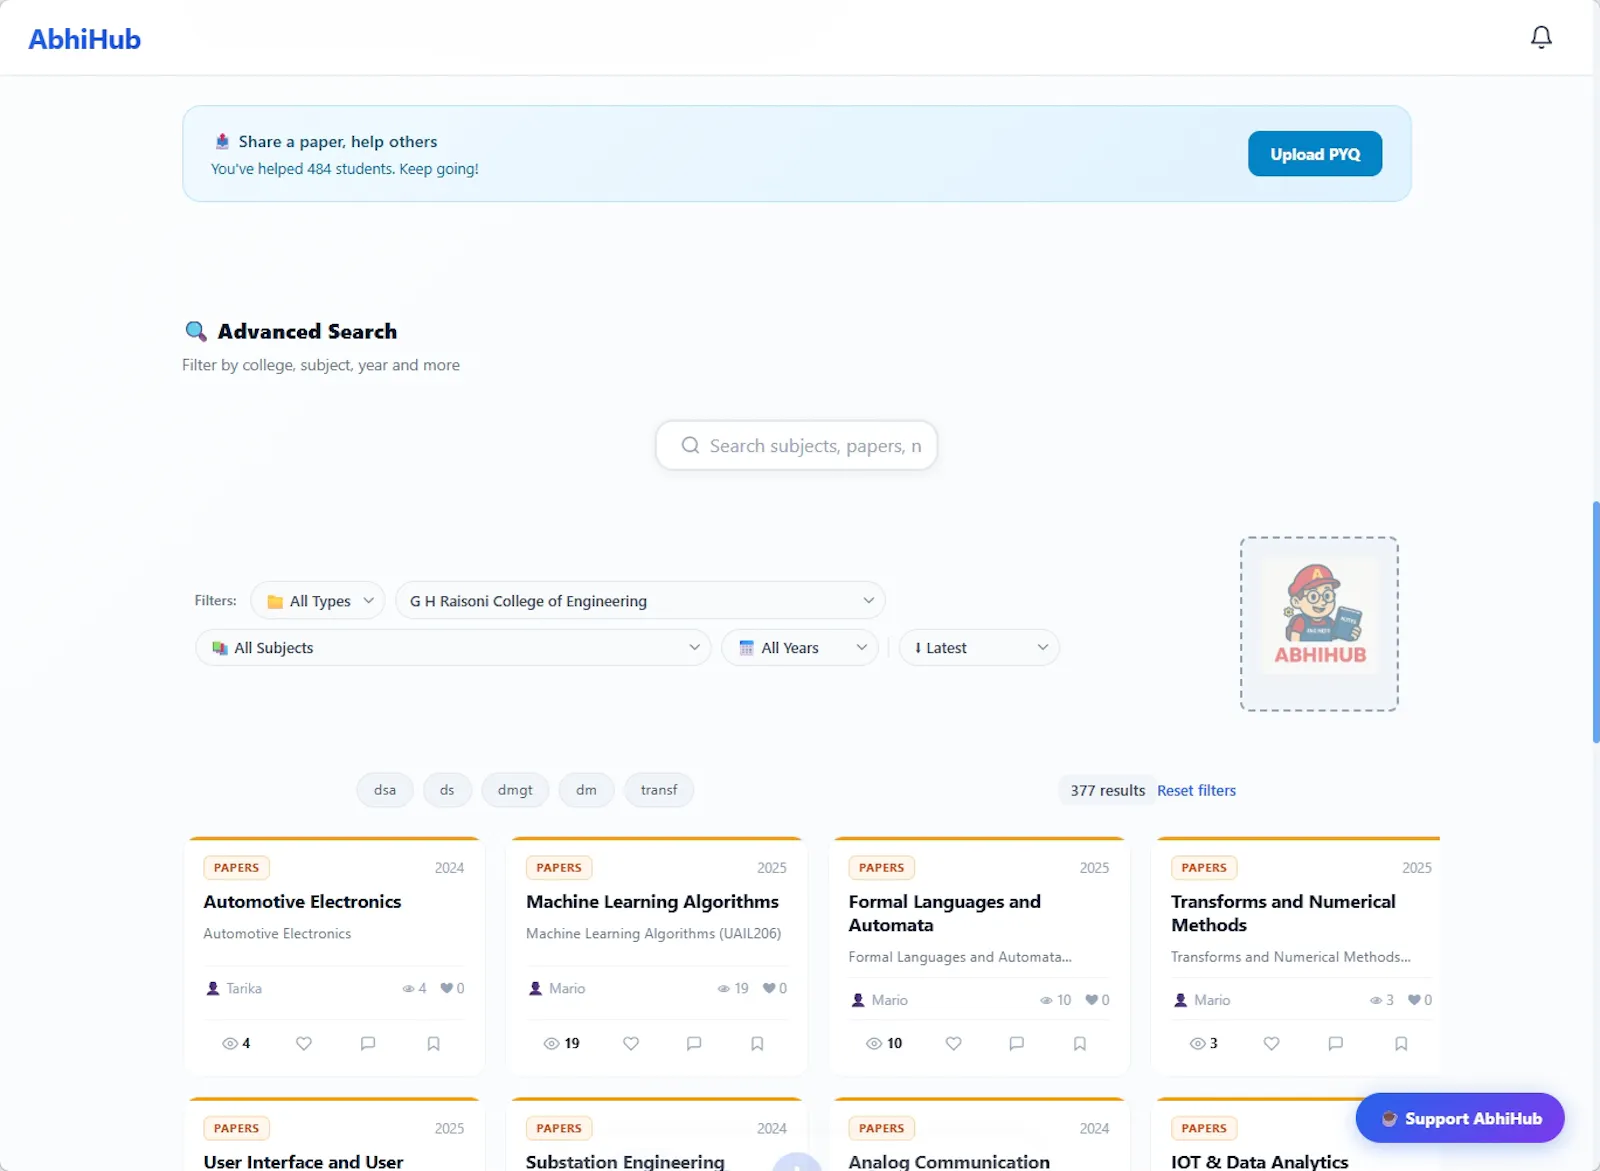The image size is (1600, 1171).
Task: Open the All Years dropdown
Action: [x=800, y=647]
